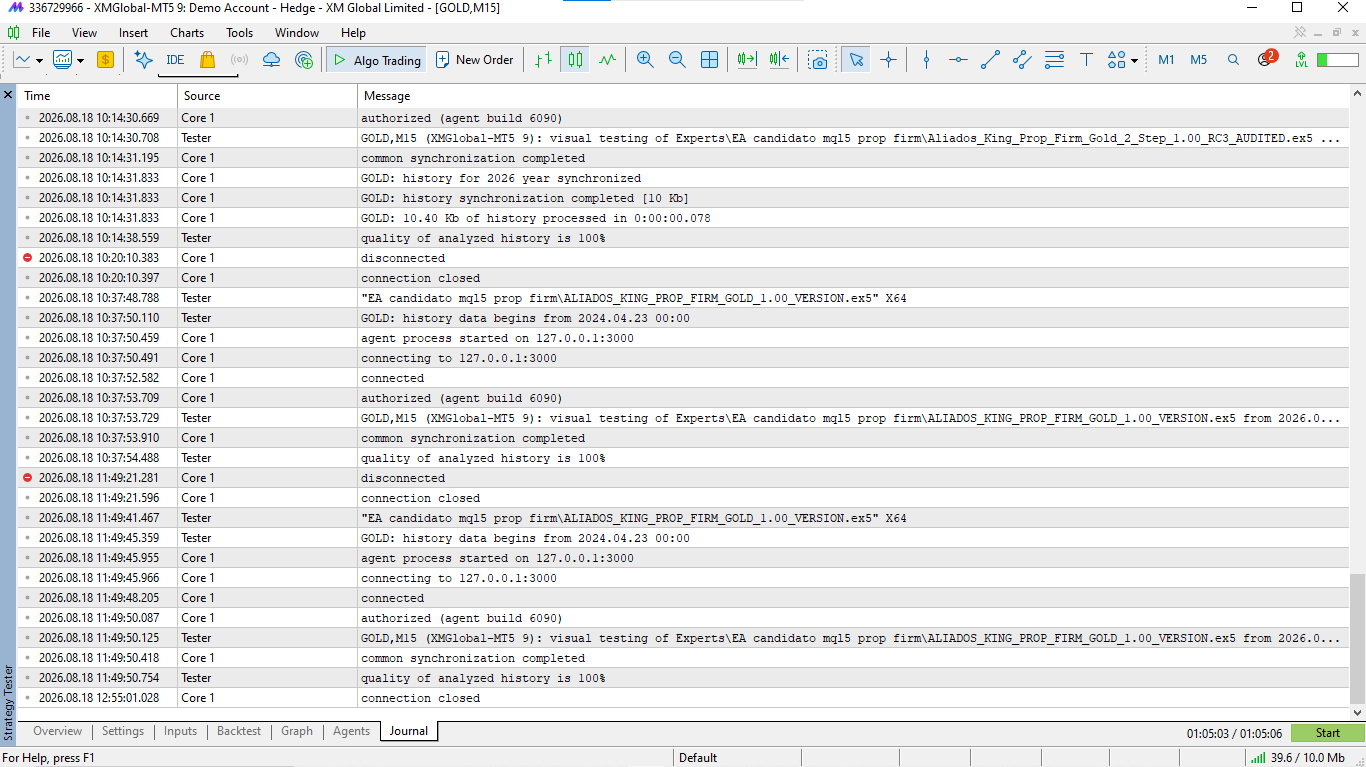The height and width of the screenshot is (767, 1366).
Task: Click the Message column header
Action: click(x=853, y=96)
